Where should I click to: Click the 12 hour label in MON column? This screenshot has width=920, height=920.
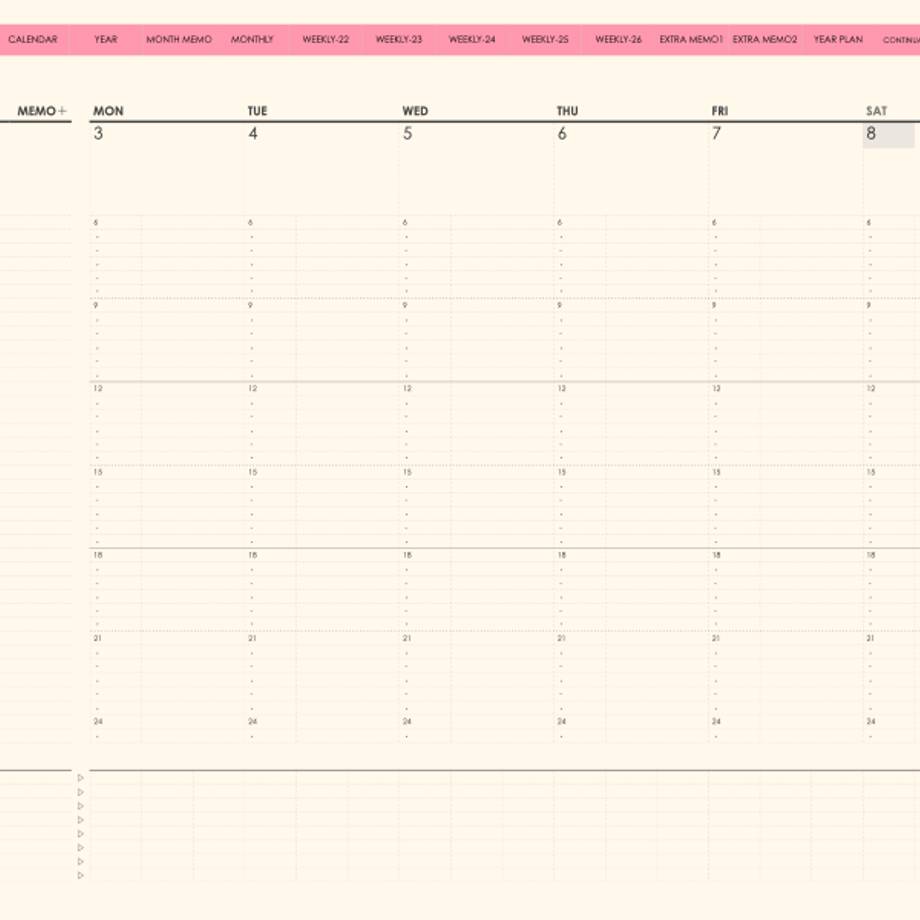[98, 388]
